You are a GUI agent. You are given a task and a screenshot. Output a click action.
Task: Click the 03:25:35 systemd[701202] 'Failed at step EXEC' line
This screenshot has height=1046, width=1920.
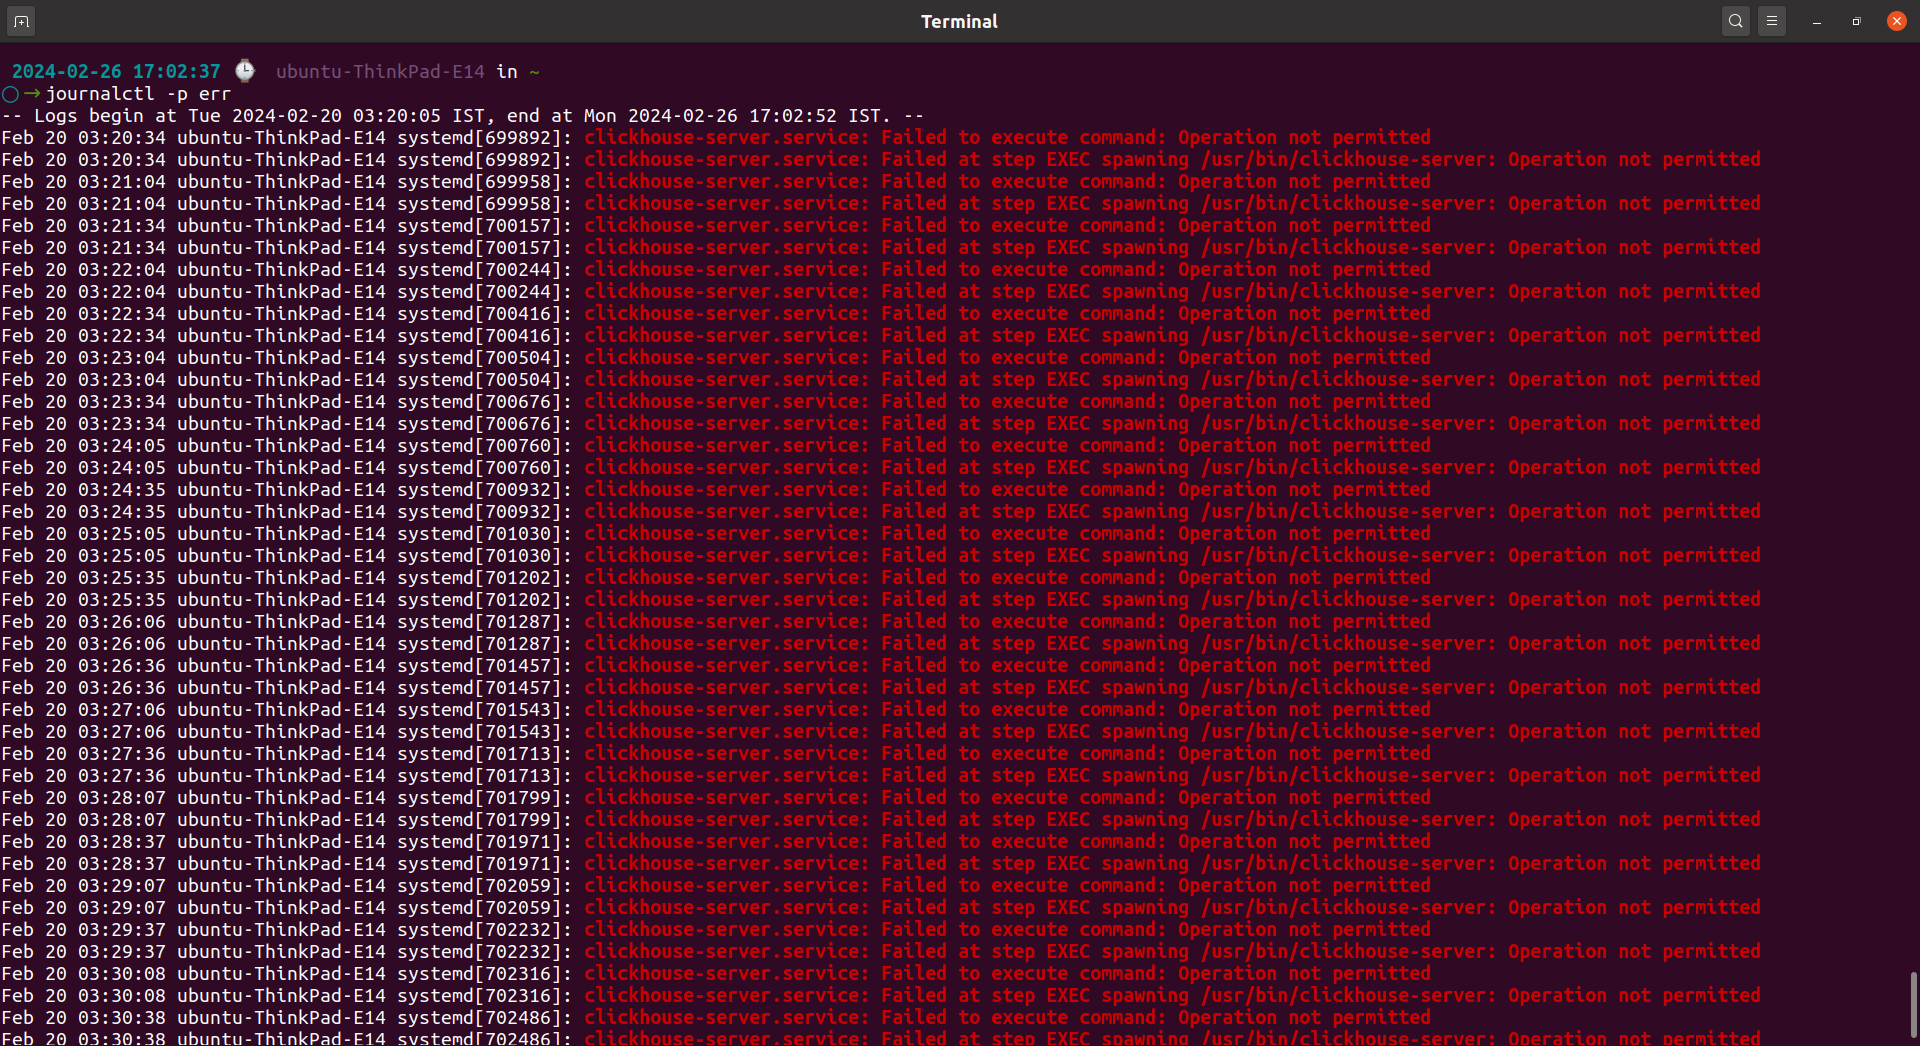tap(881, 600)
